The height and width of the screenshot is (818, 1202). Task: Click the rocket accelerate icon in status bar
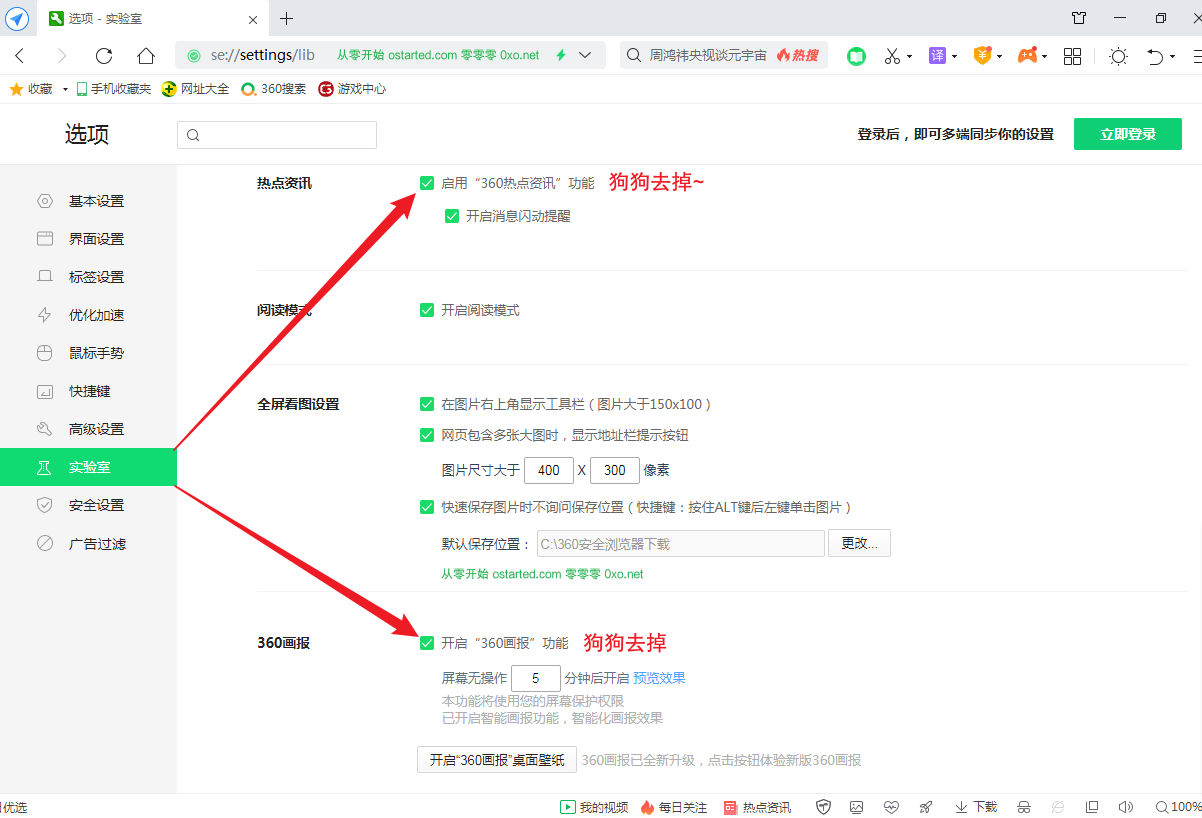click(926, 807)
